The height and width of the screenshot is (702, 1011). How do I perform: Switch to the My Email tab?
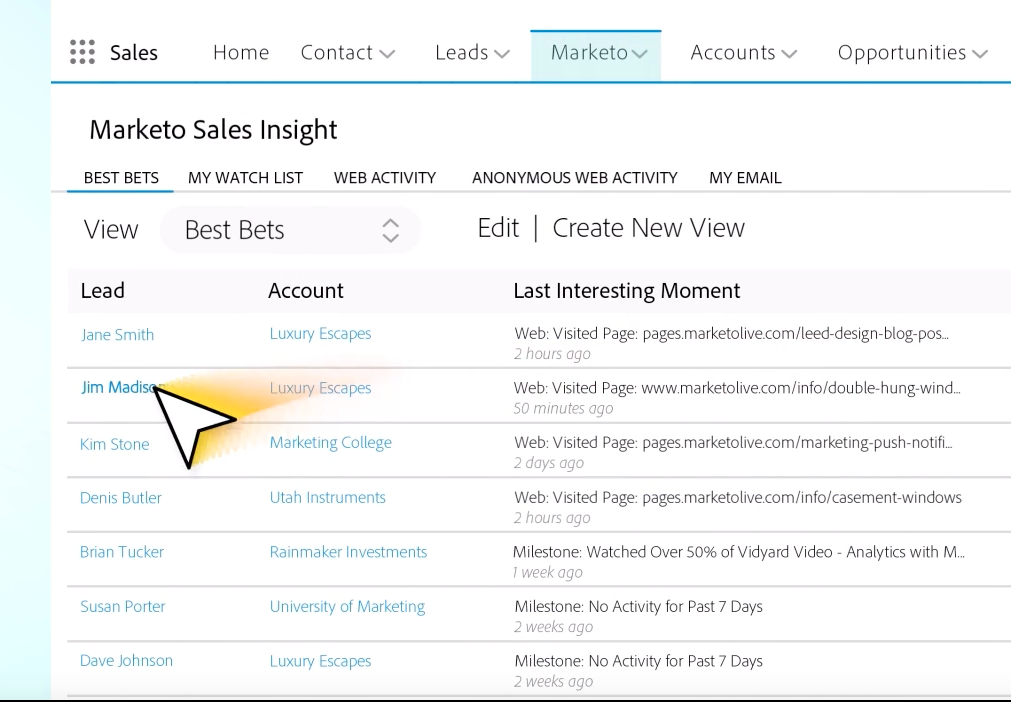pyautogui.click(x=745, y=178)
